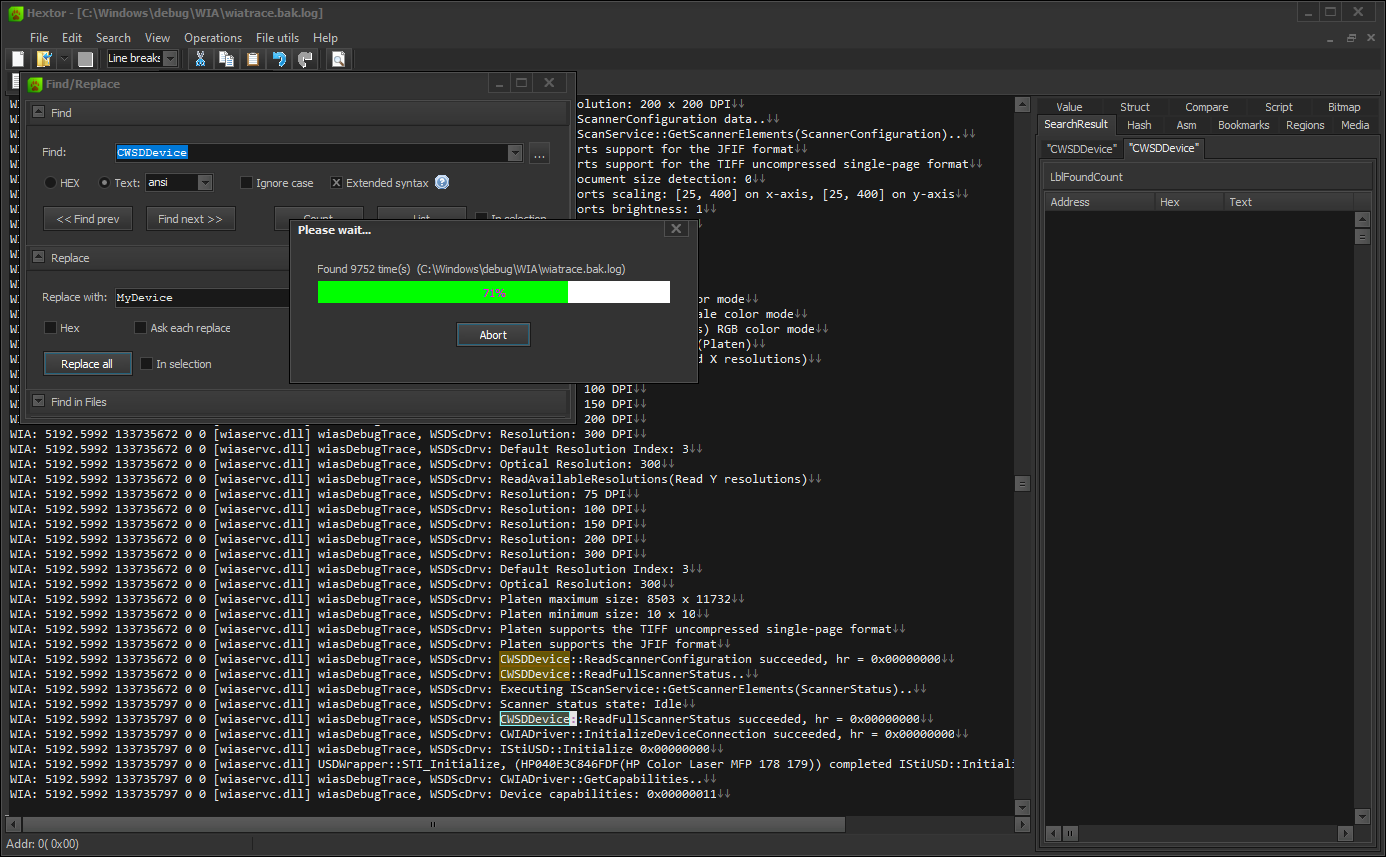The image size is (1386, 857).
Task: Select the HEX radio button
Action: pyautogui.click(x=51, y=183)
